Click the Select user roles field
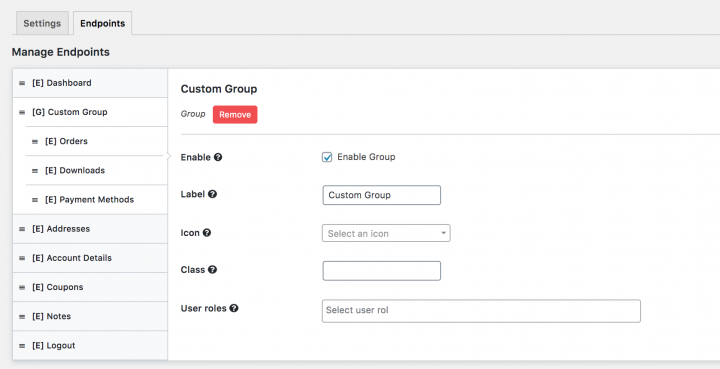 click(481, 311)
